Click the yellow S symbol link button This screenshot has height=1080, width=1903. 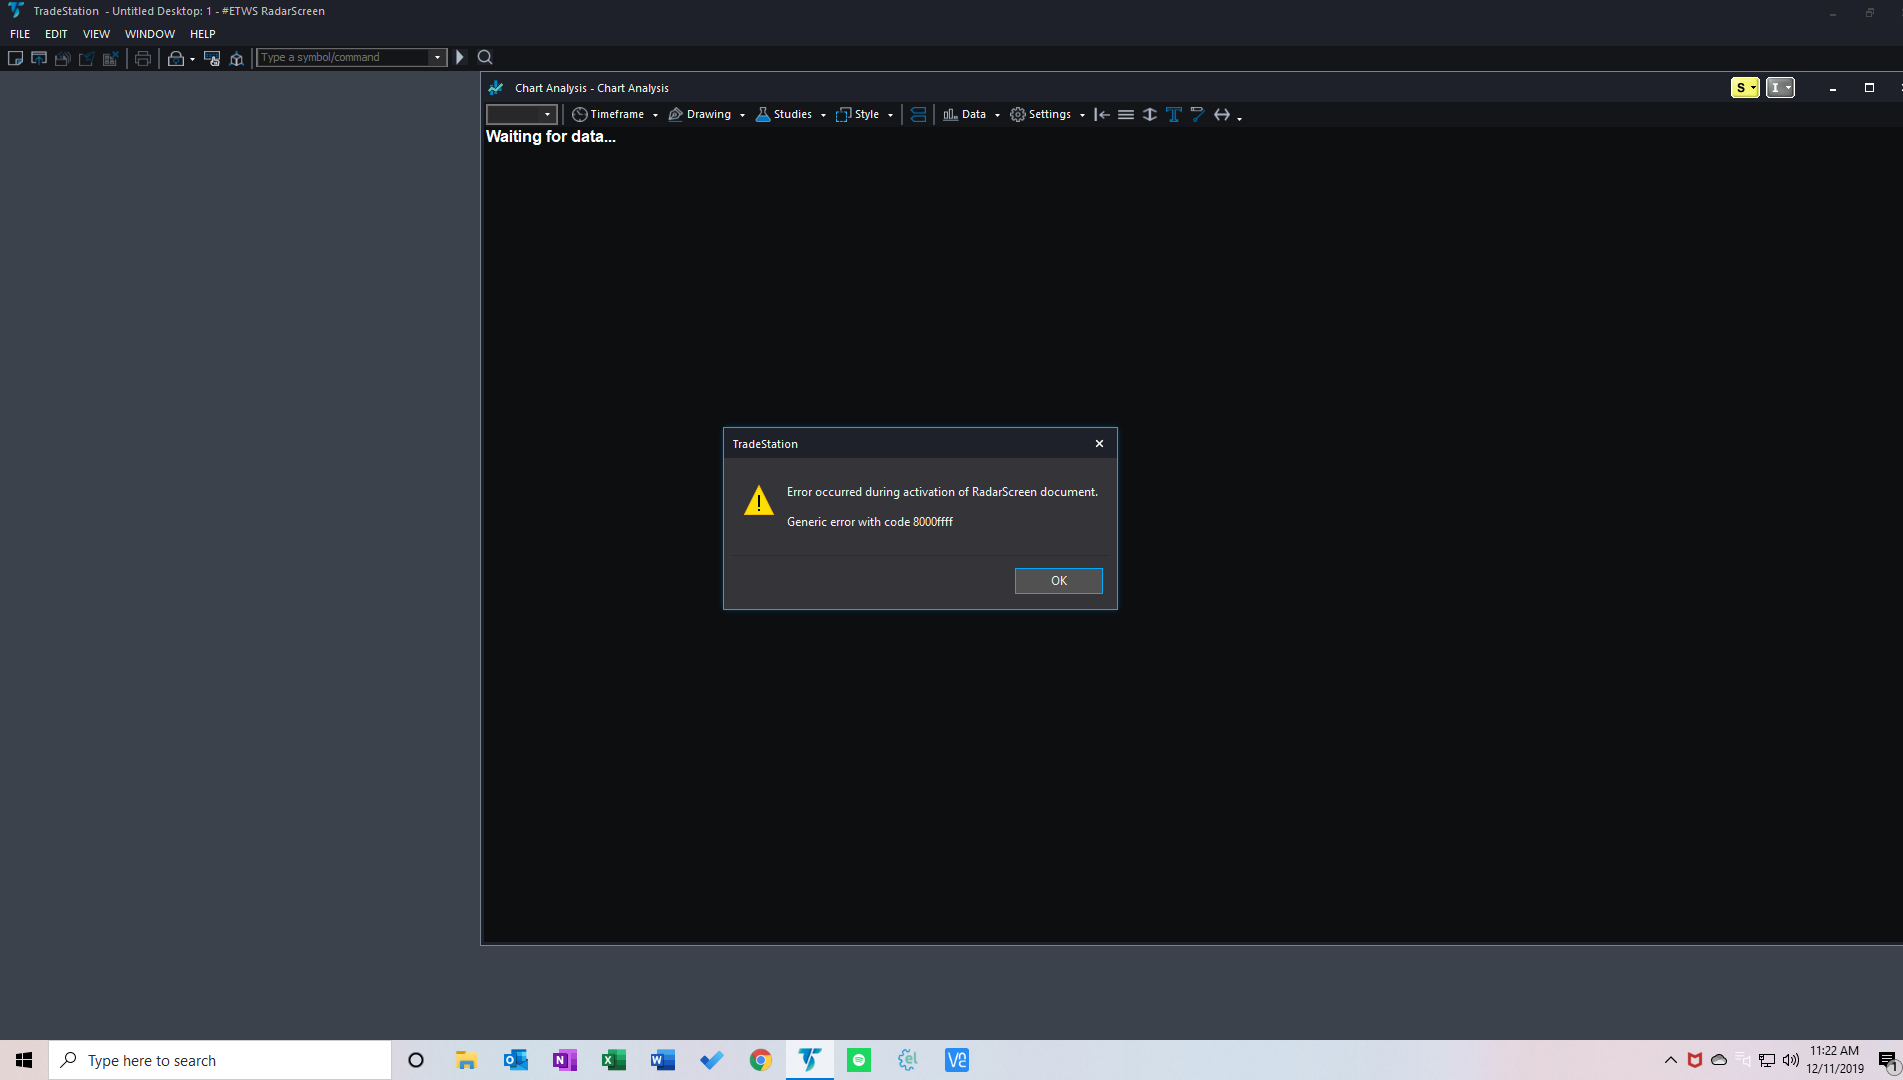1745,88
